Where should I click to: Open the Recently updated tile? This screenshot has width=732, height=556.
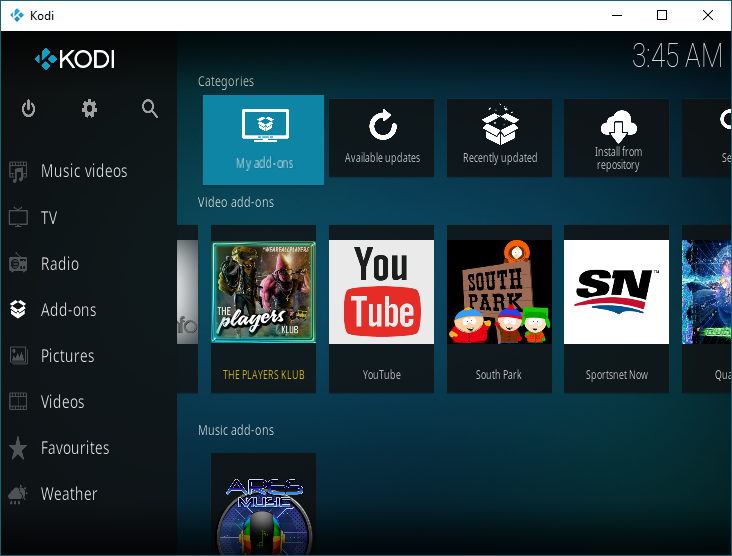click(x=500, y=138)
